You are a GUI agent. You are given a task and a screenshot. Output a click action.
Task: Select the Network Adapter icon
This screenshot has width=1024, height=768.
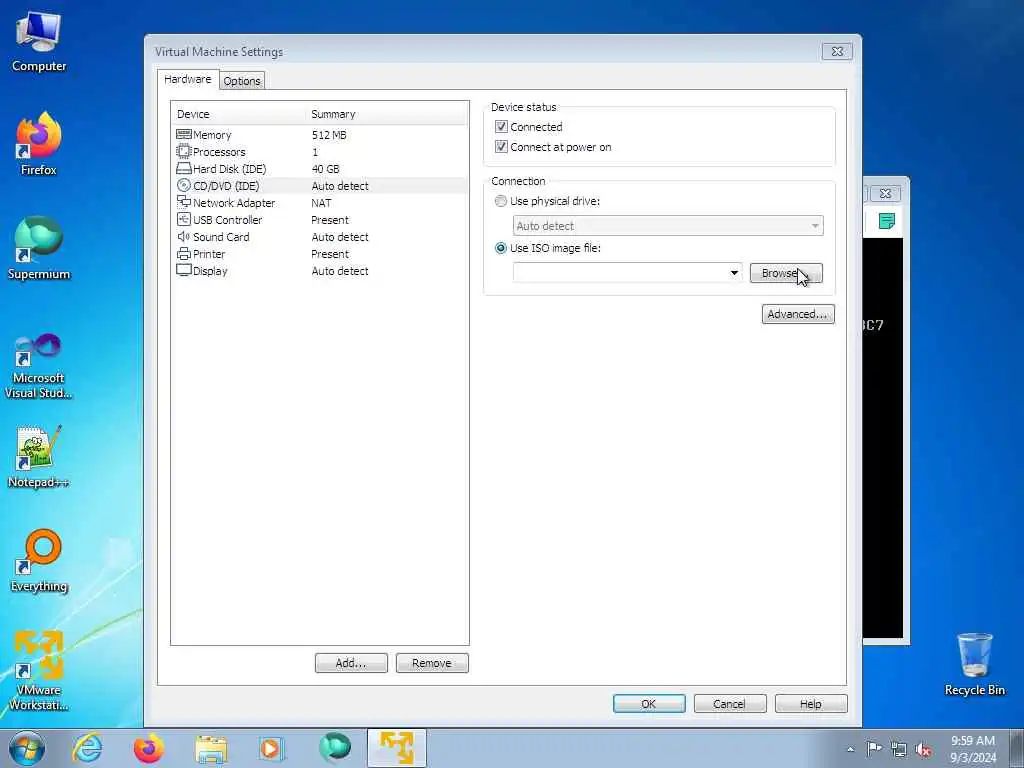click(184, 202)
